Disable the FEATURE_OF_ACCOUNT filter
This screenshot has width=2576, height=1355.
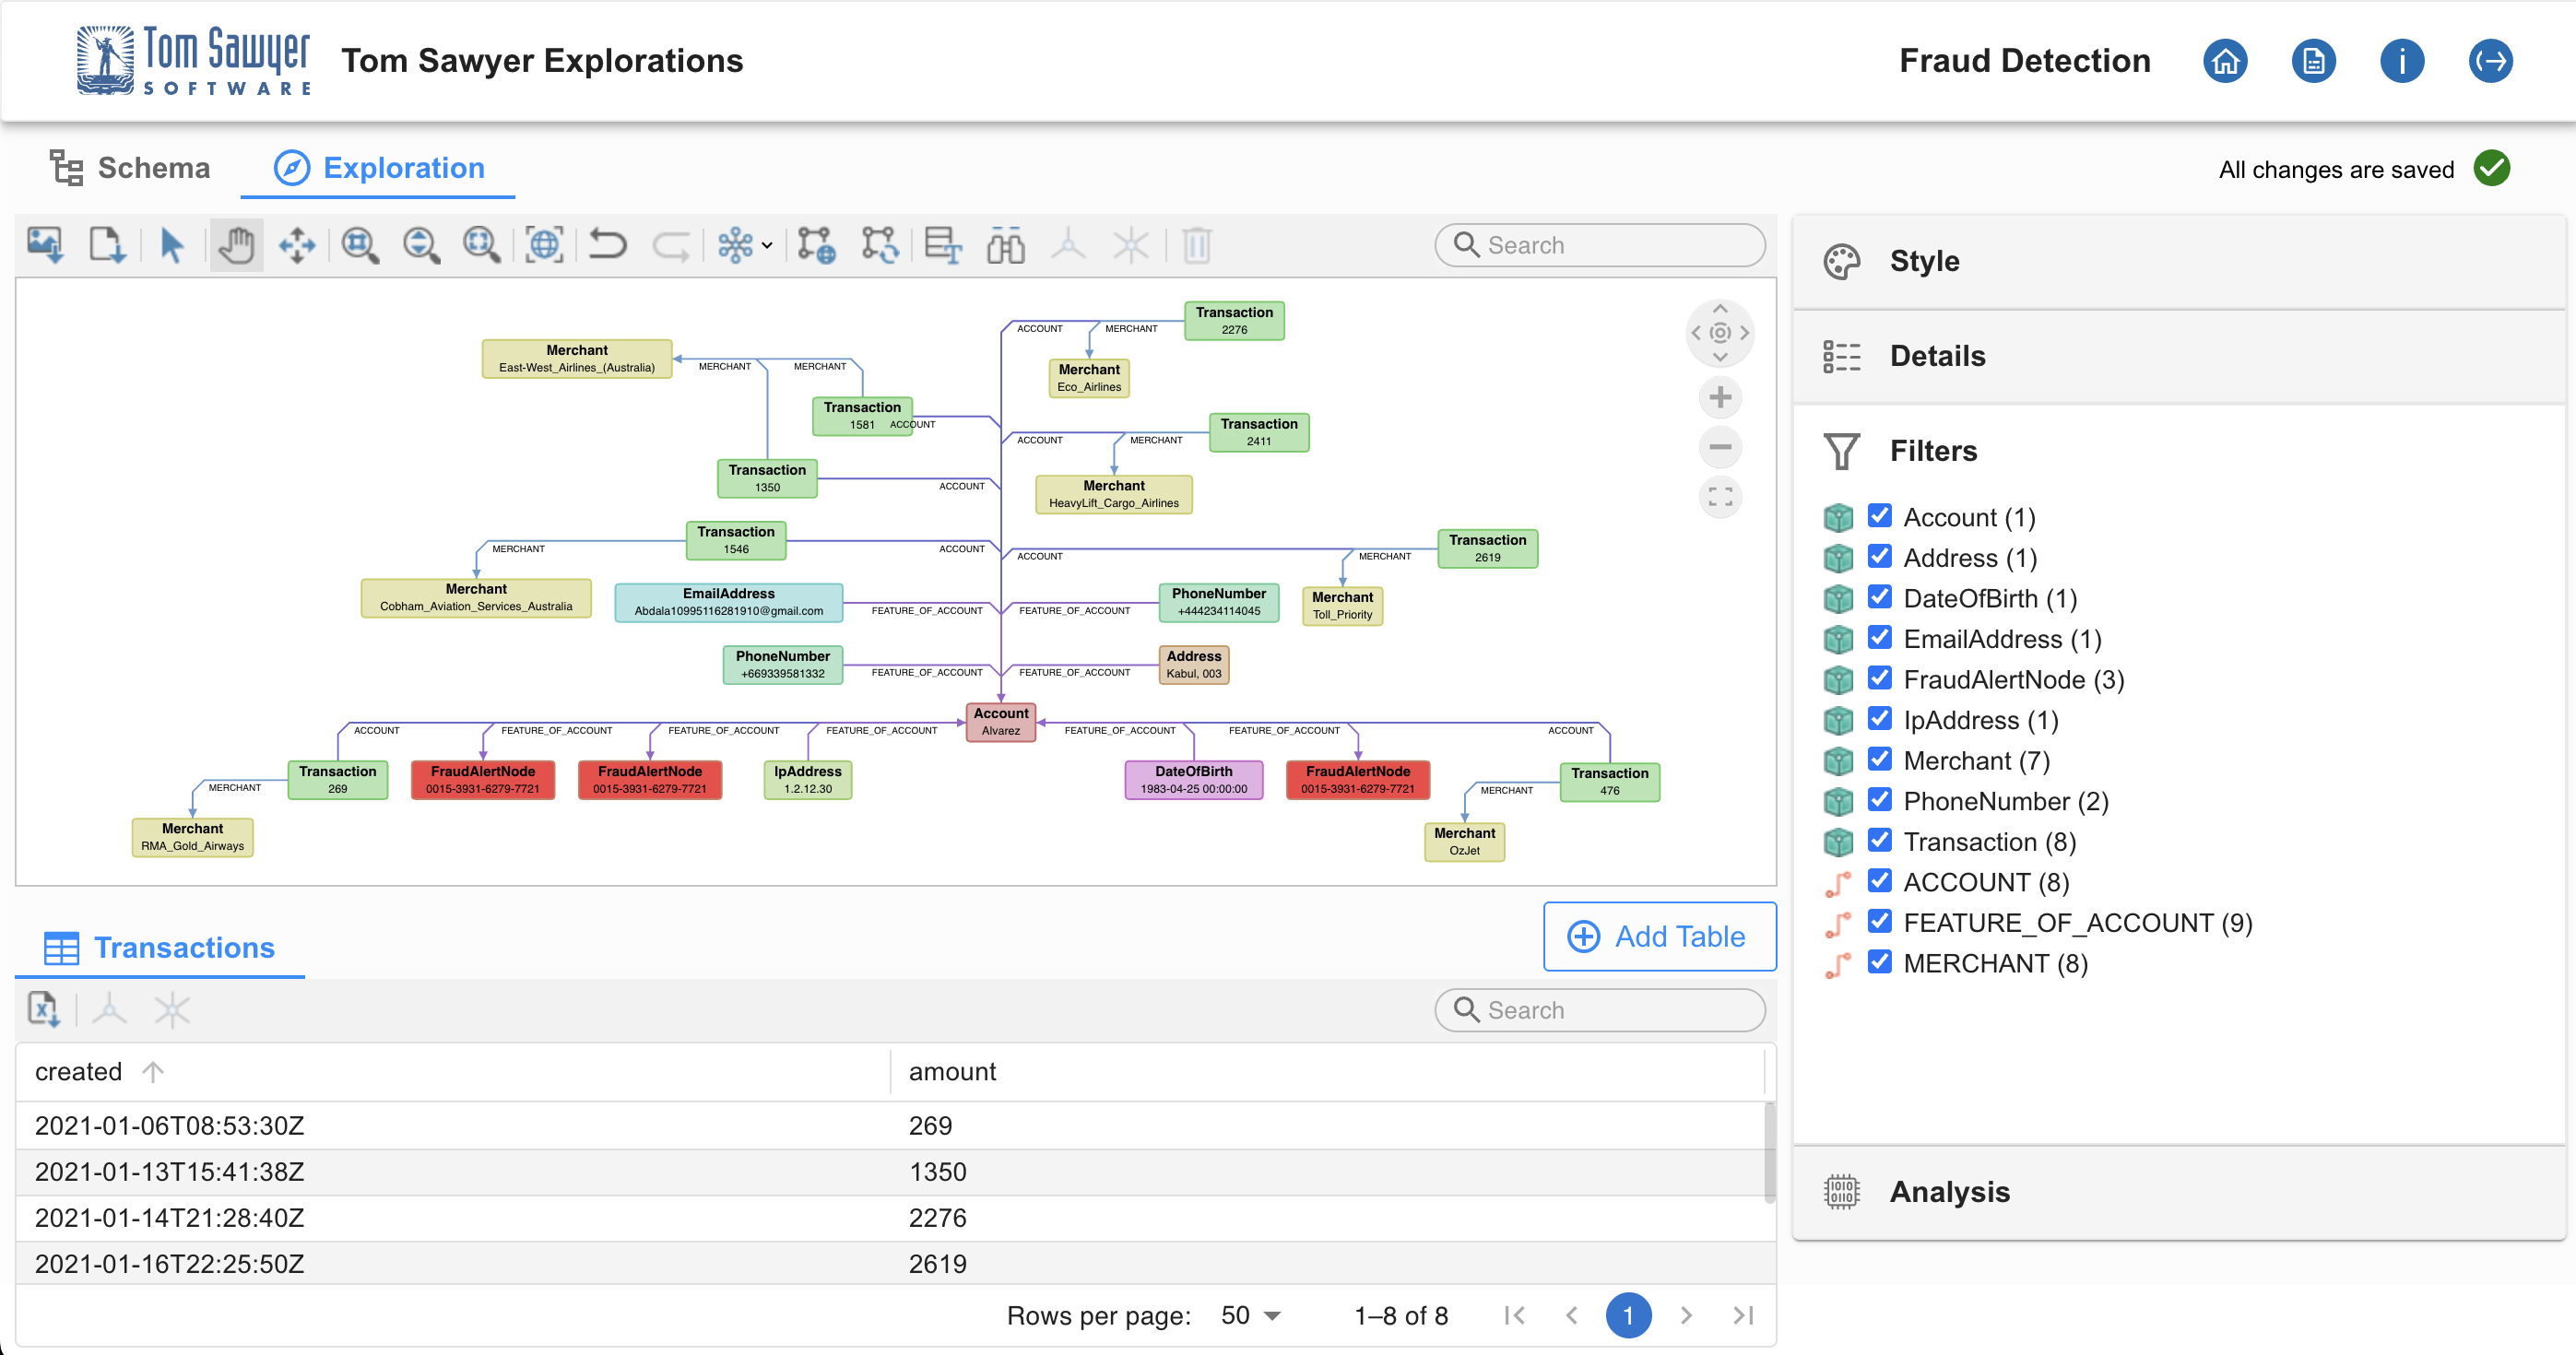point(1879,921)
